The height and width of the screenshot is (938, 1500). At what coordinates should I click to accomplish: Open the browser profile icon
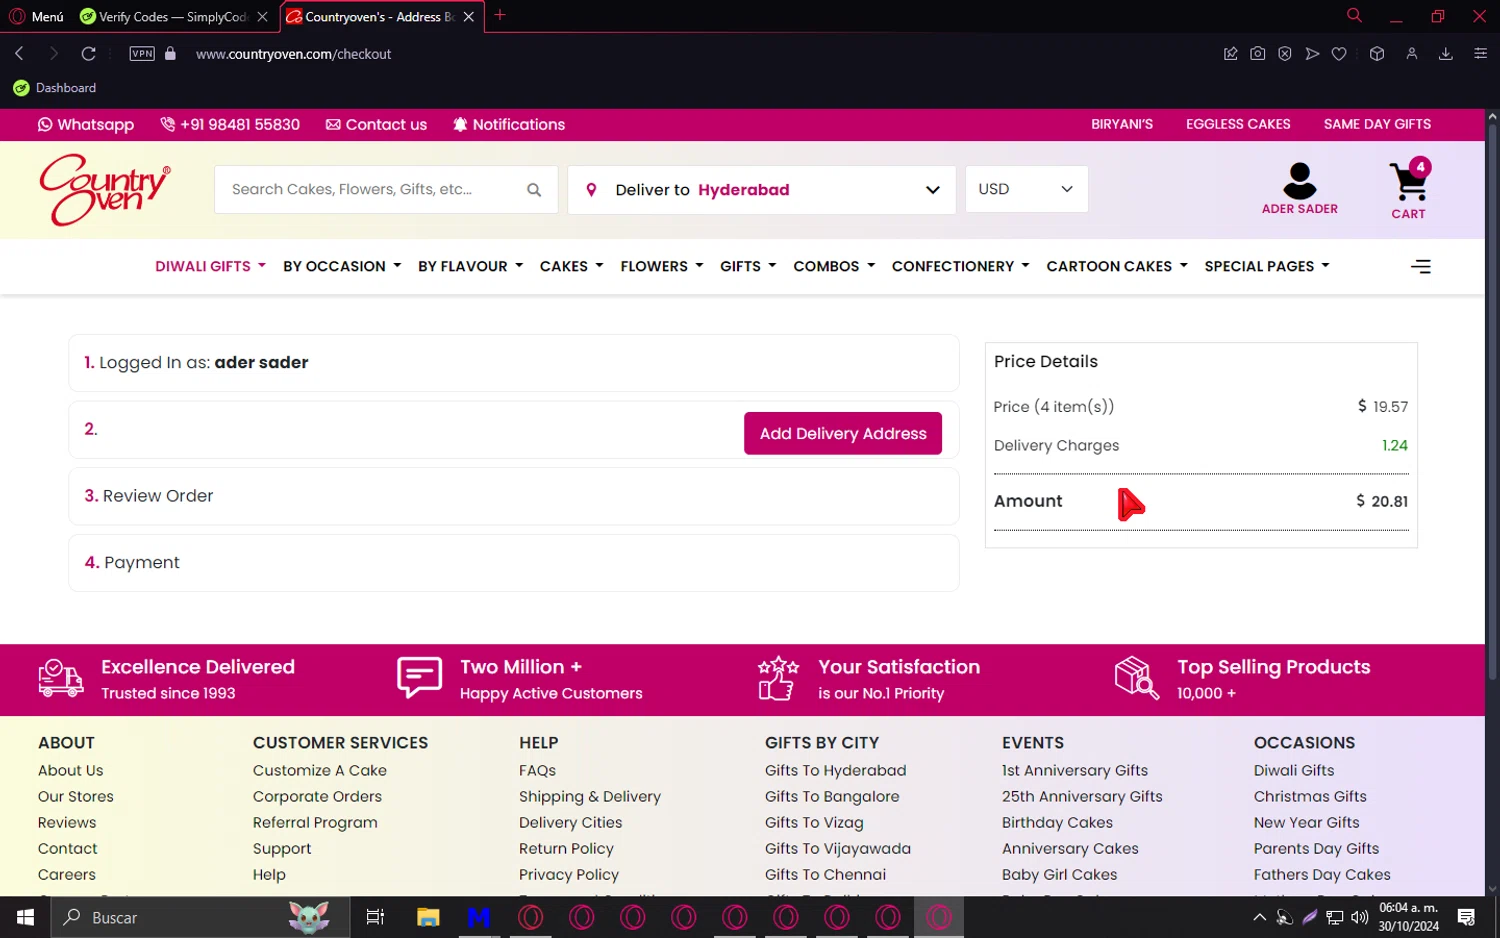click(x=1411, y=54)
